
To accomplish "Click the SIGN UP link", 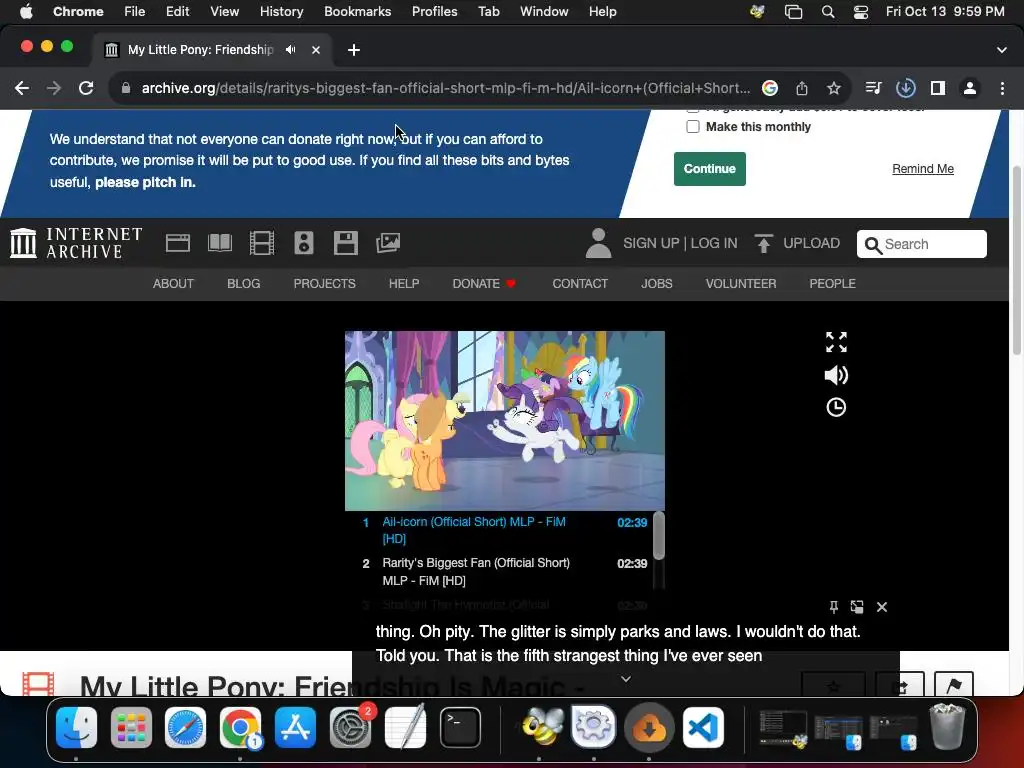I will tap(651, 243).
